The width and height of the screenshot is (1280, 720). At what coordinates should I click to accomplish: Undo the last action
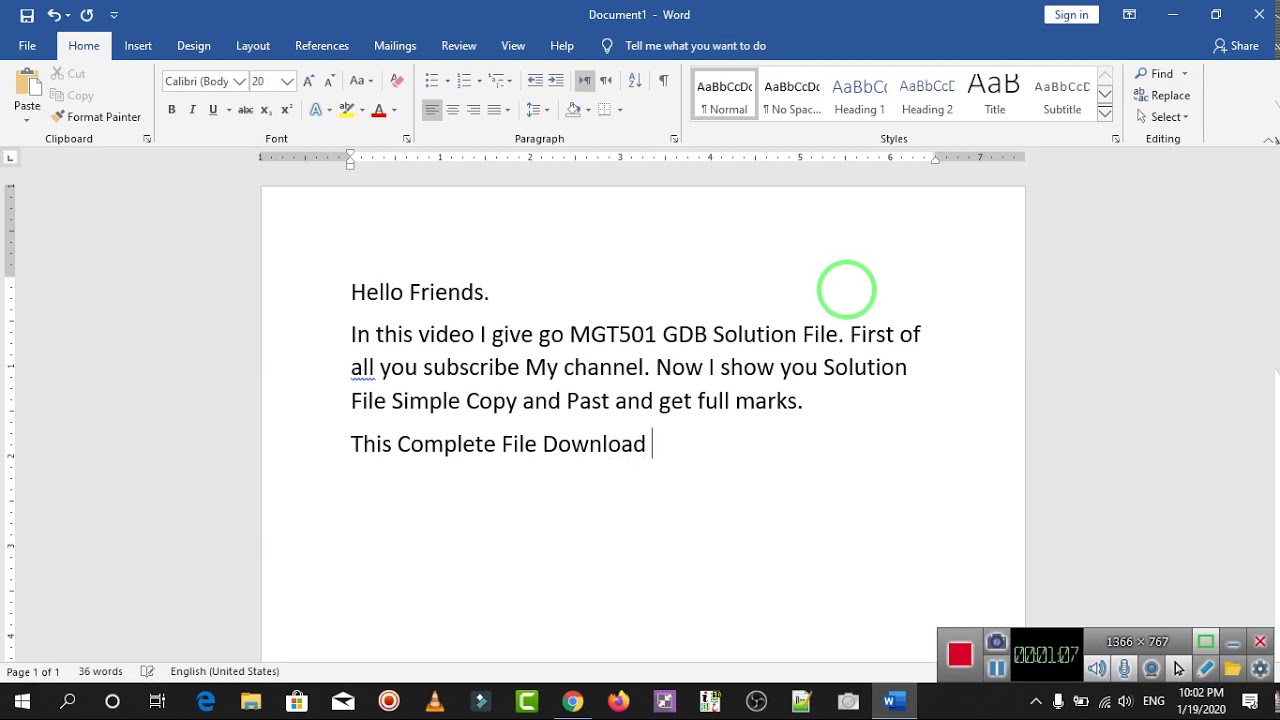(53, 15)
